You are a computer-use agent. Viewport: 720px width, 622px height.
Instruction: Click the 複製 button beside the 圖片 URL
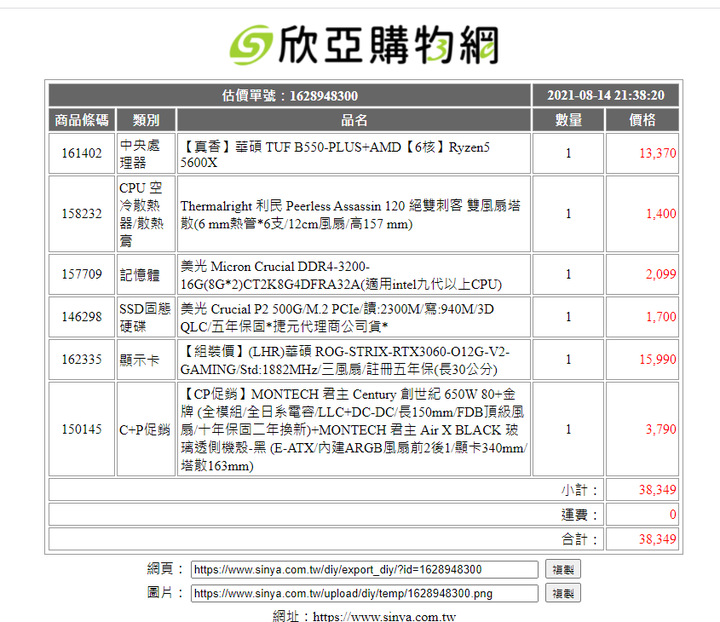(x=563, y=593)
